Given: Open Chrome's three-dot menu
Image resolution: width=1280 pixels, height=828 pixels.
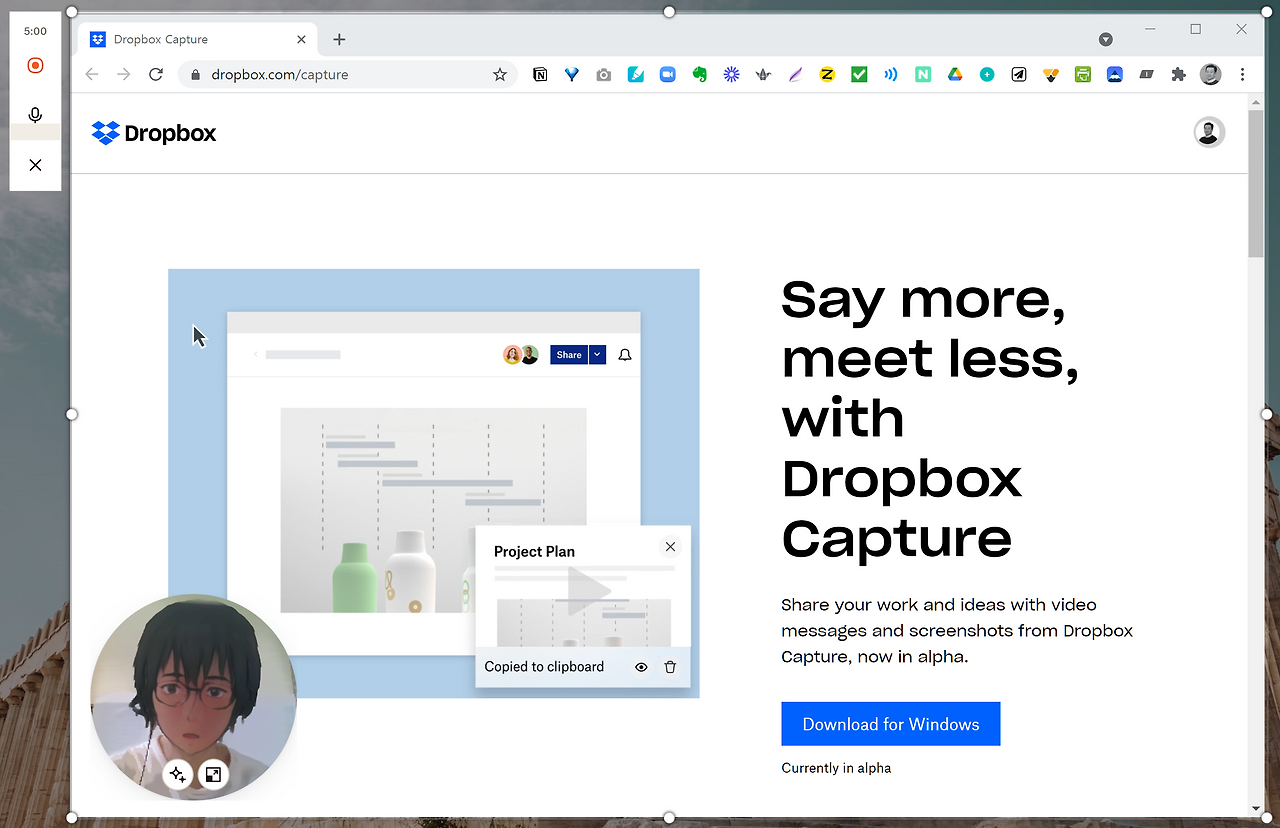Looking at the screenshot, I should point(1242,74).
